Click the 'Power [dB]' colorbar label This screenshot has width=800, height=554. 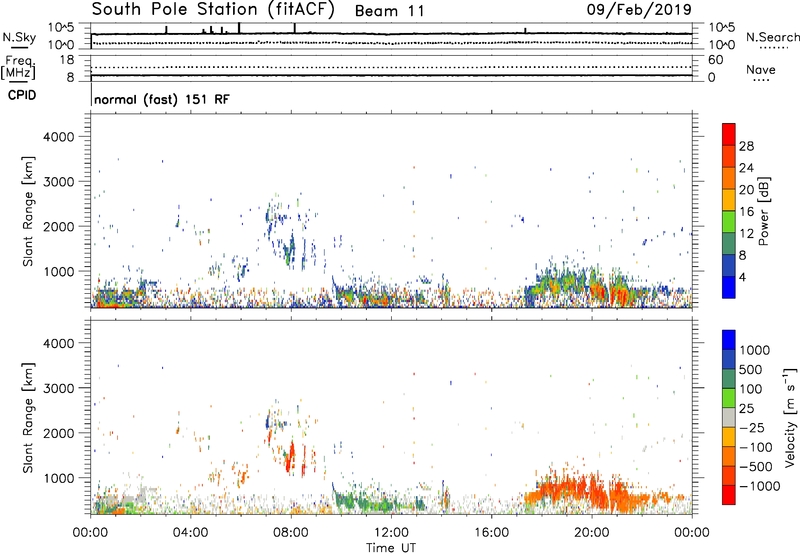click(x=764, y=211)
